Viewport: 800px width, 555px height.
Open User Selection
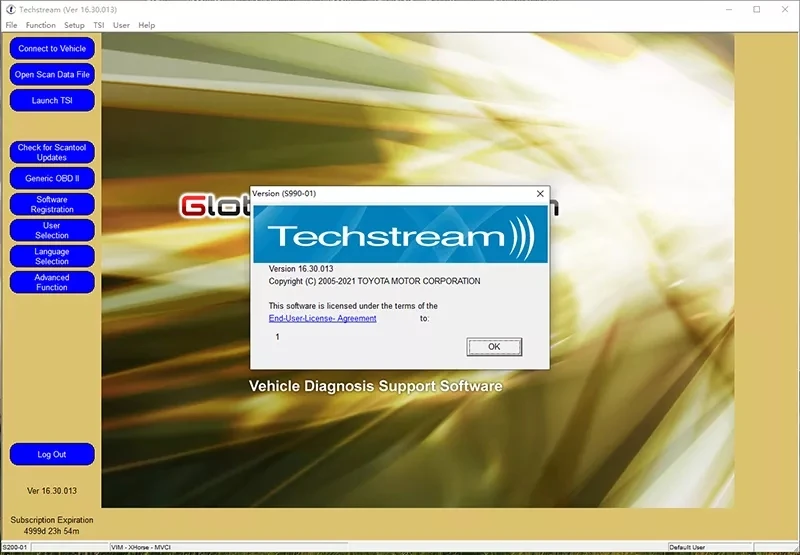coord(52,231)
